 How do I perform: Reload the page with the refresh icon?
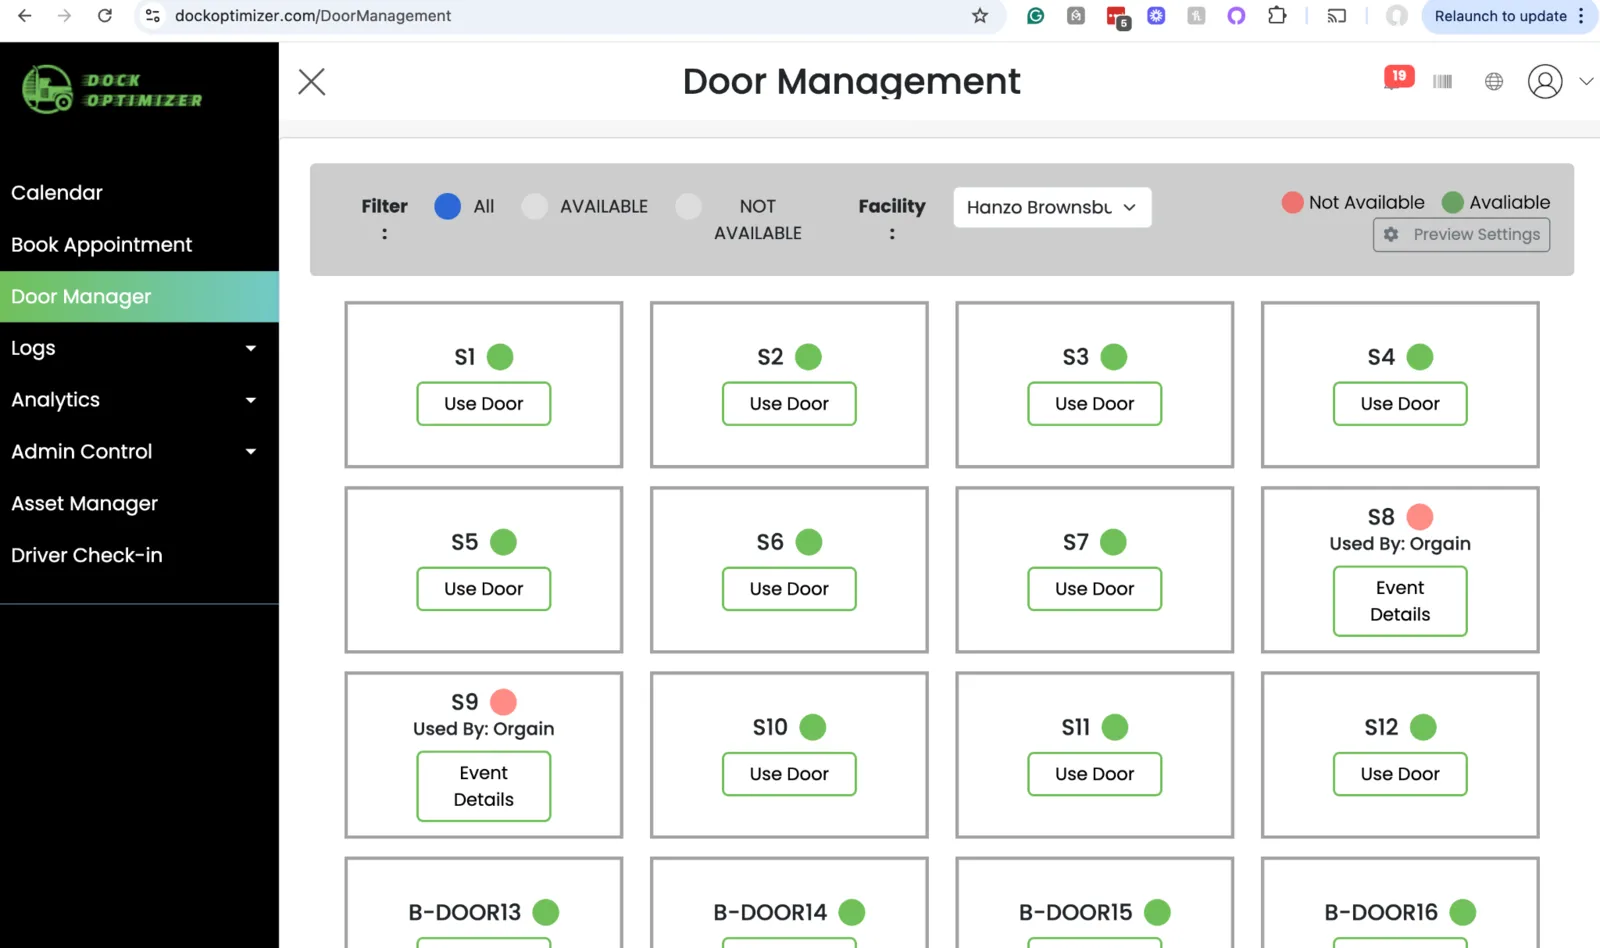pos(105,16)
